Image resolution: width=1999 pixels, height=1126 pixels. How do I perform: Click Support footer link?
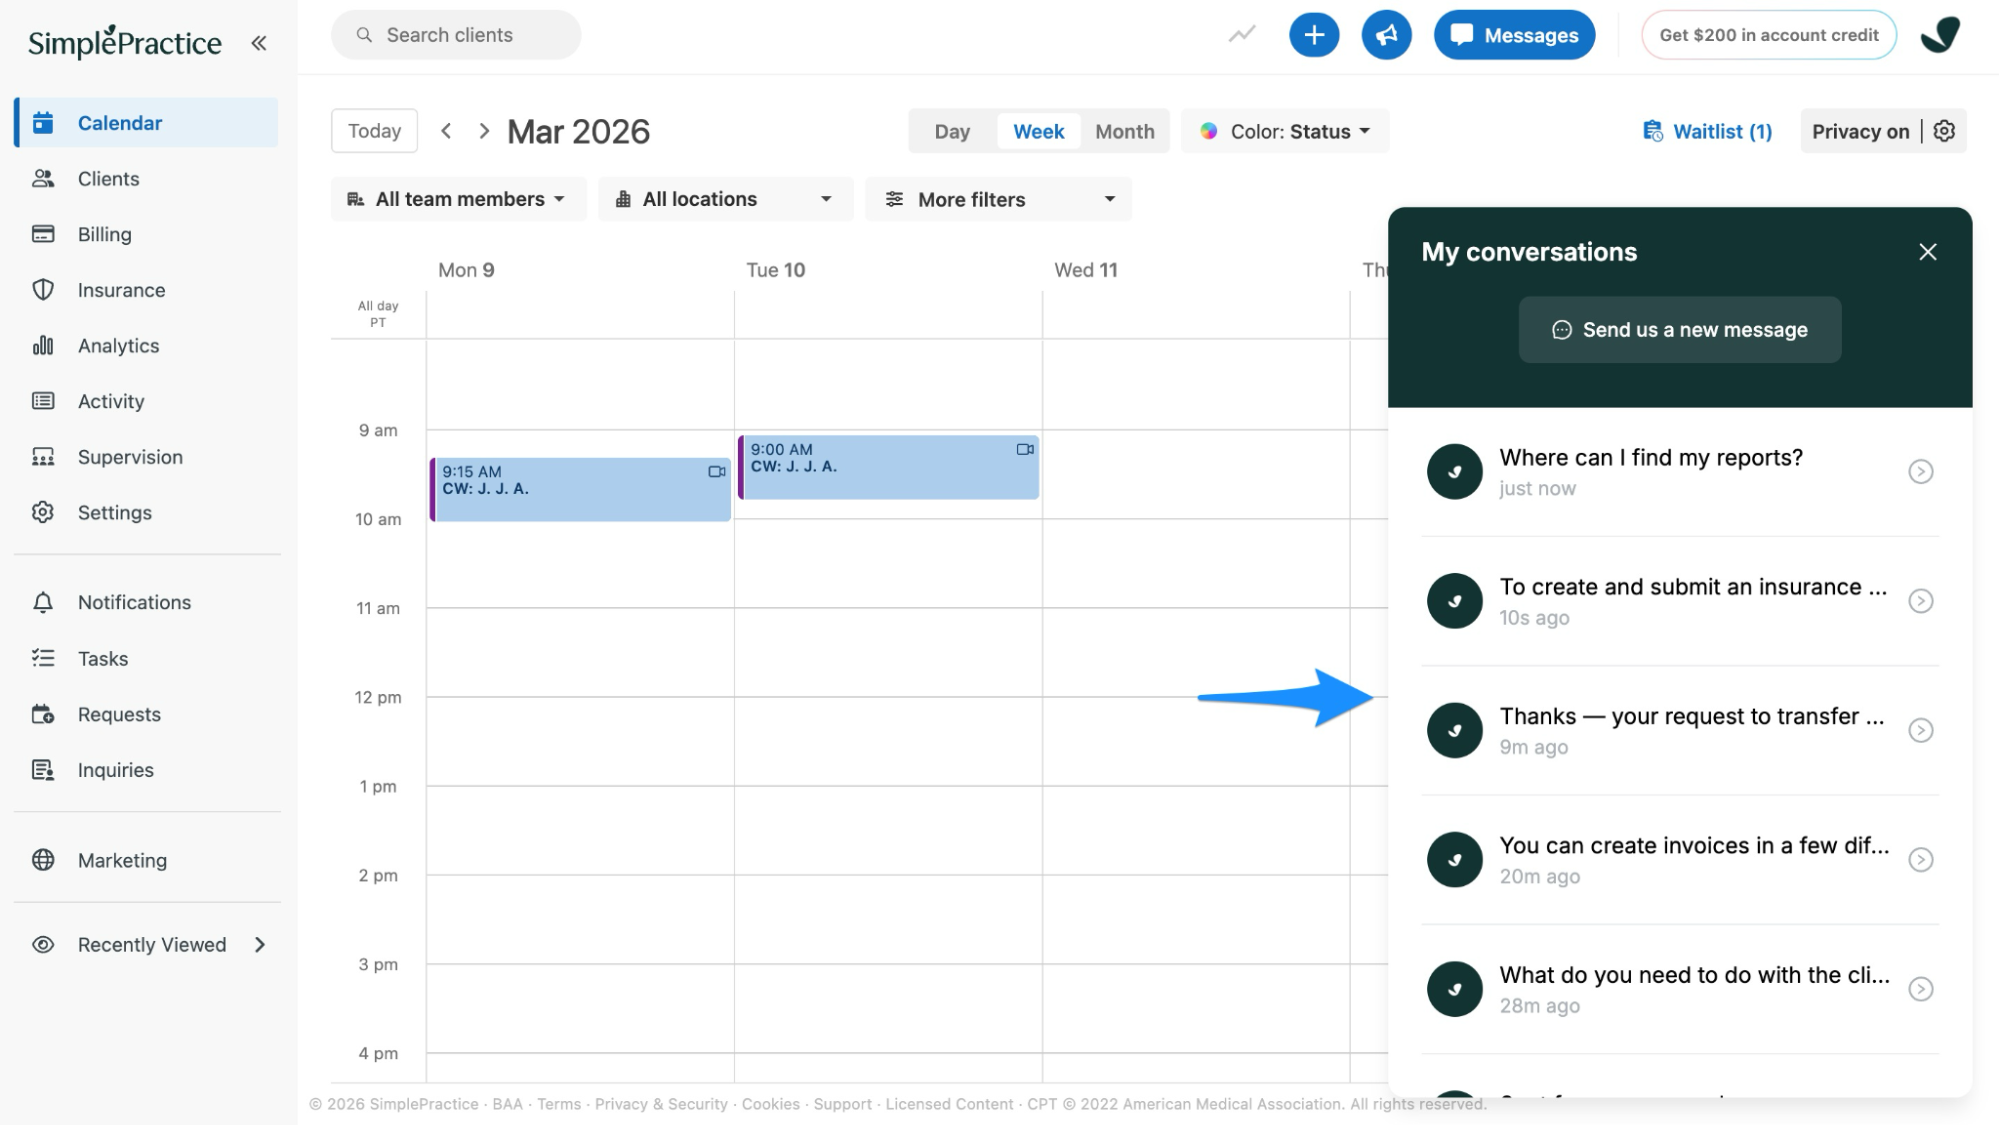842,1104
